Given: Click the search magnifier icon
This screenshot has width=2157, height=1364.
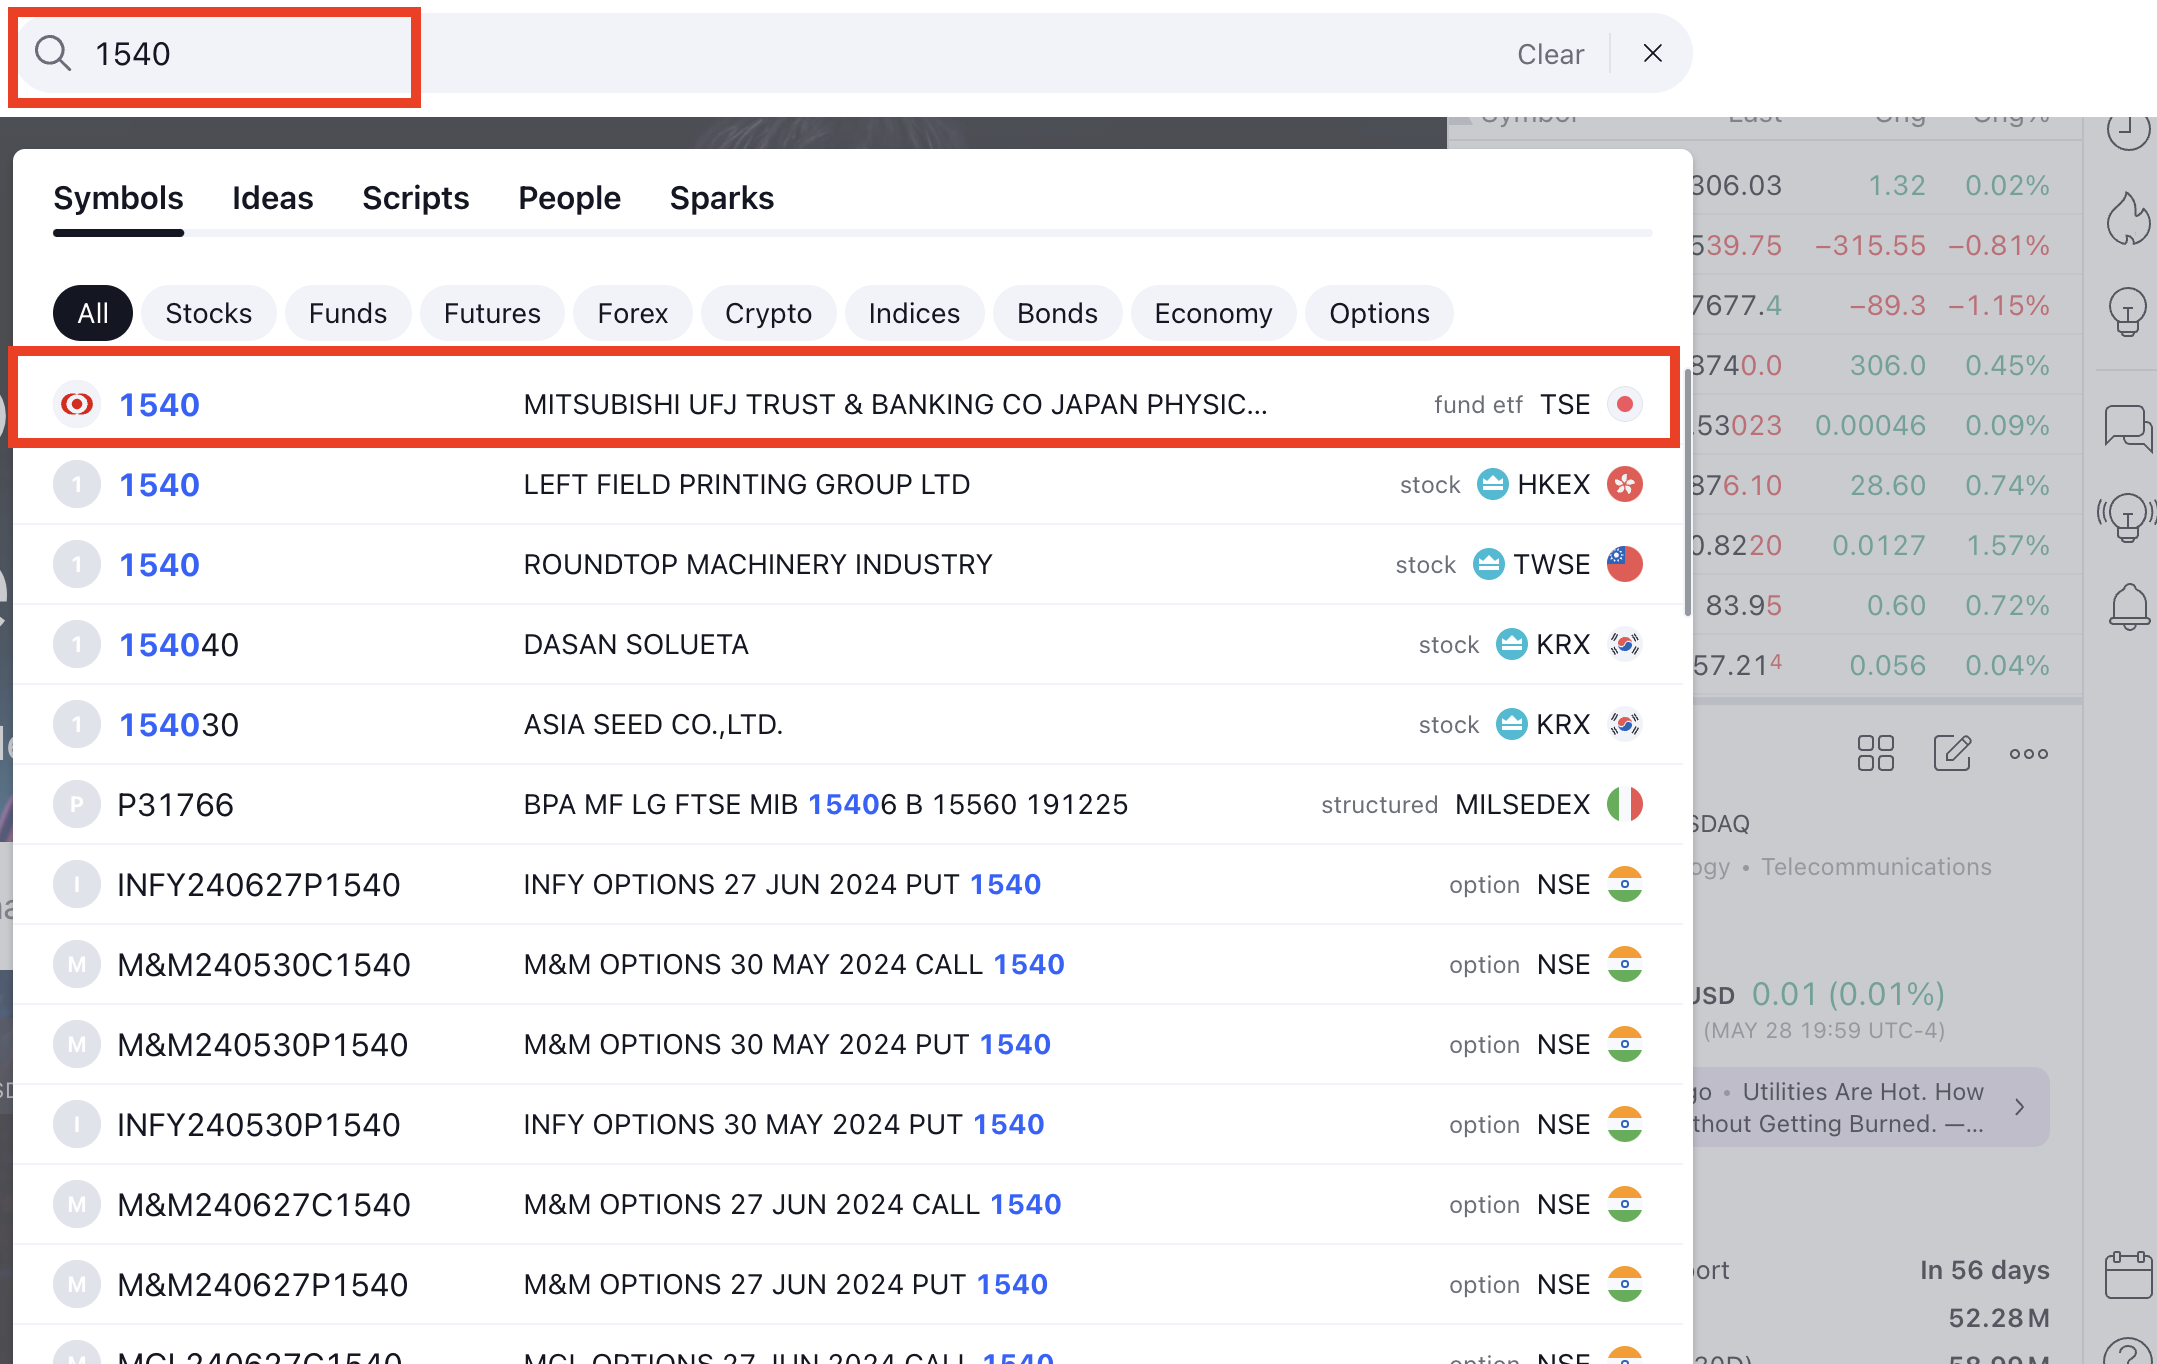Looking at the screenshot, I should coord(52,53).
